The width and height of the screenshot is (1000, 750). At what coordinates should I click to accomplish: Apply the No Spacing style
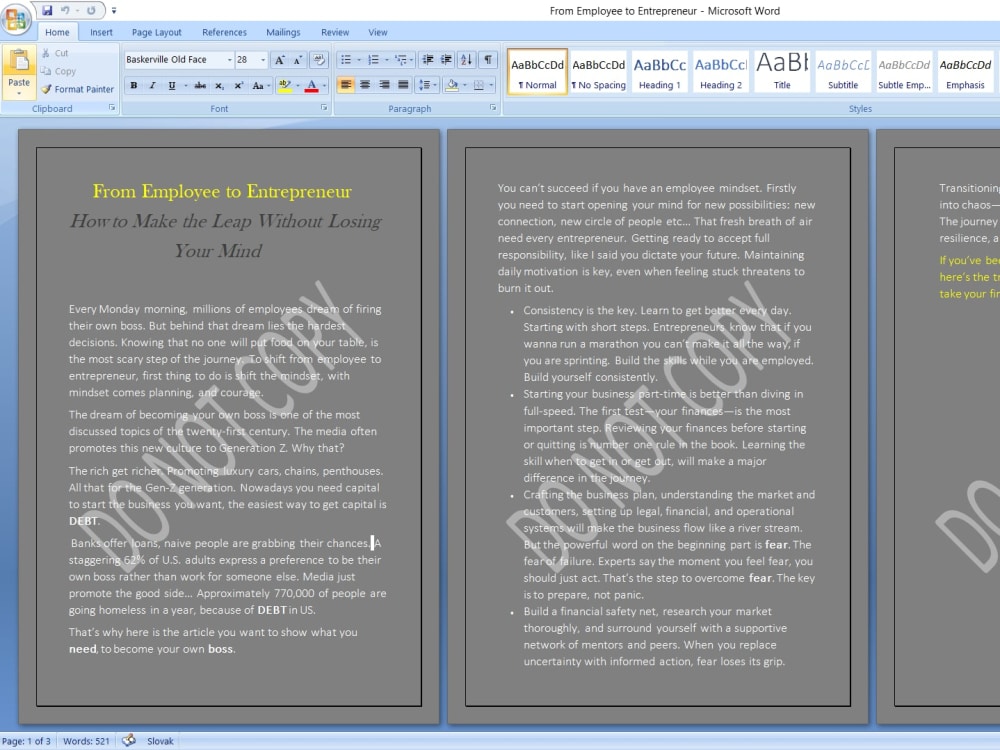[x=598, y=72]
